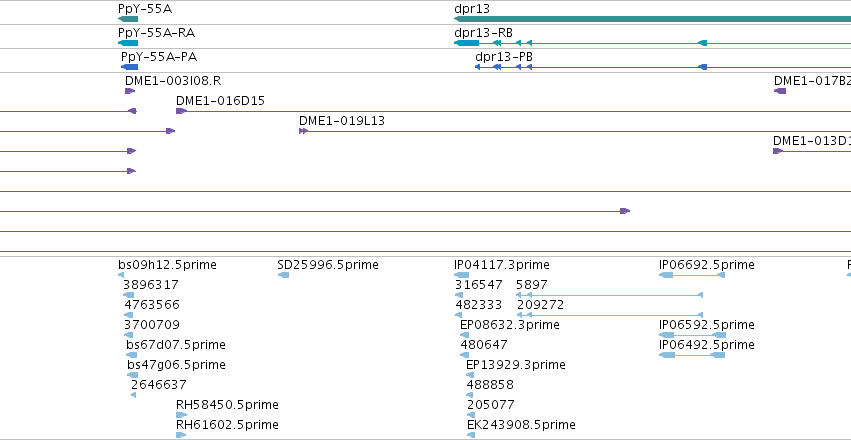Click the RH58450.5prime EST arrow
851x440 pixels.
click(x=181, y=415)
